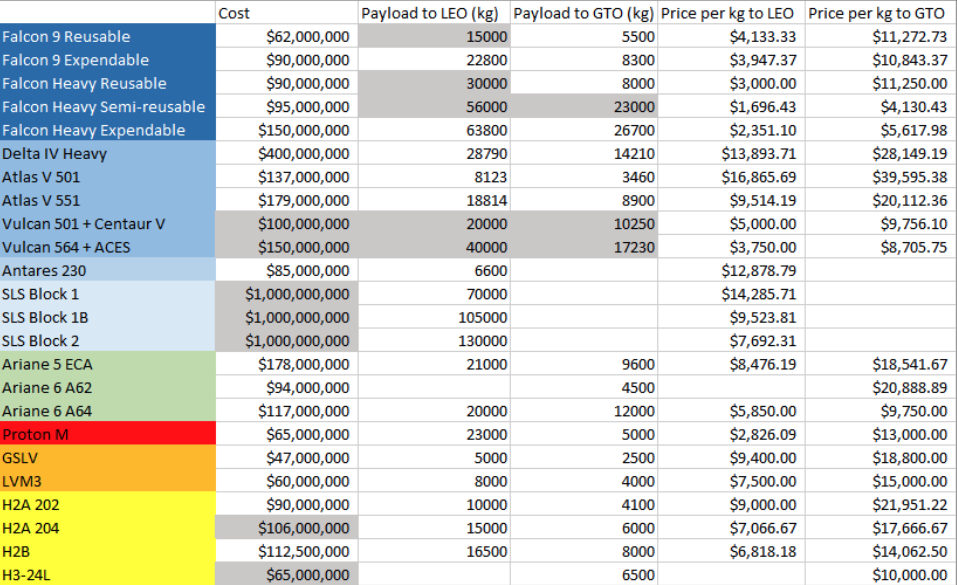
Task: Select the $112,500,000 H2B cost cell
Action: 287,551
